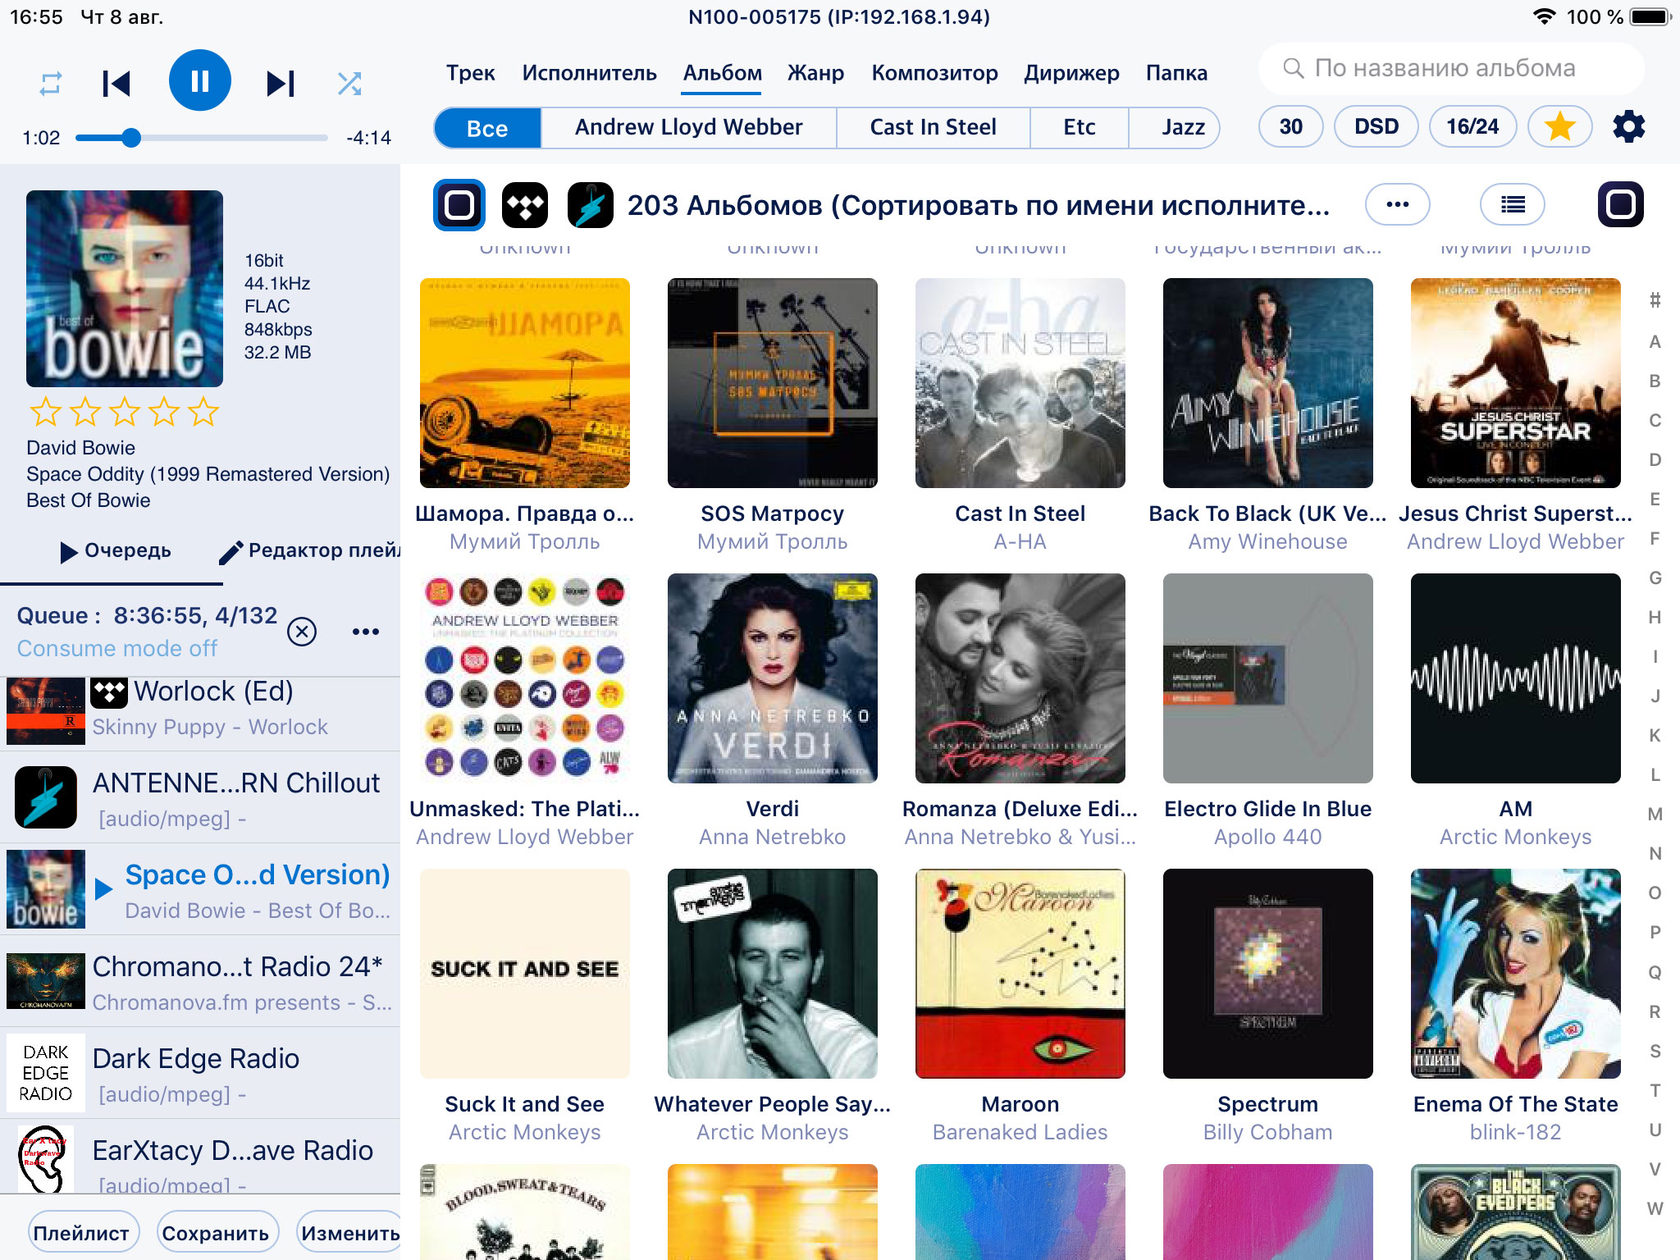Toggle the star favorites filter
1680x1260 pixels.
pyautogui.click(x=1559, y=127)
